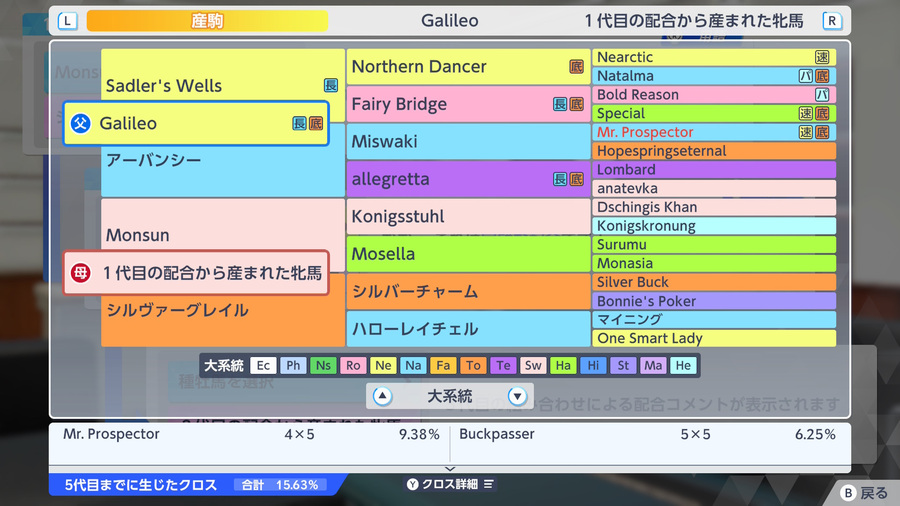Select the Mosella pedigree cell
This screenshot has height=506, width=900.
click(x=468, y=254)
